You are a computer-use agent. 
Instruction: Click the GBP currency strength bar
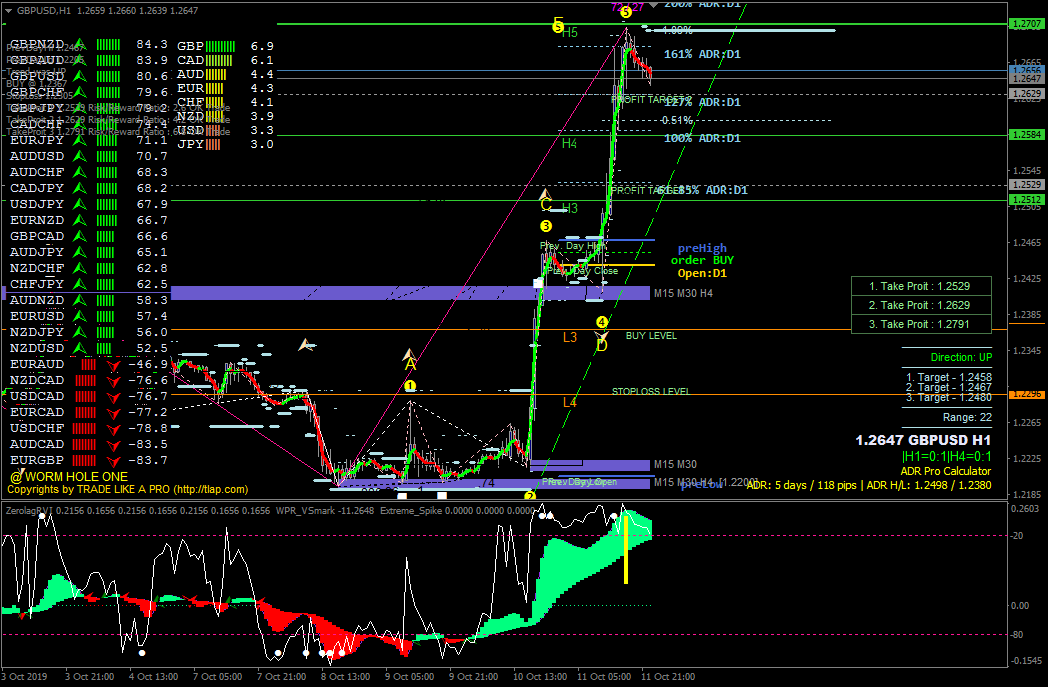(221, 46)
